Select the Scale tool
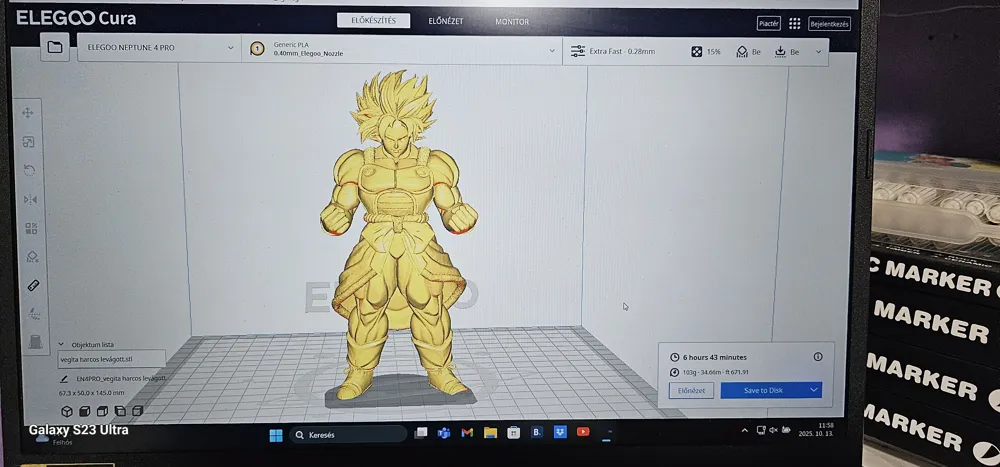Viewport: 1000px width, 467px height. point(29,142)
